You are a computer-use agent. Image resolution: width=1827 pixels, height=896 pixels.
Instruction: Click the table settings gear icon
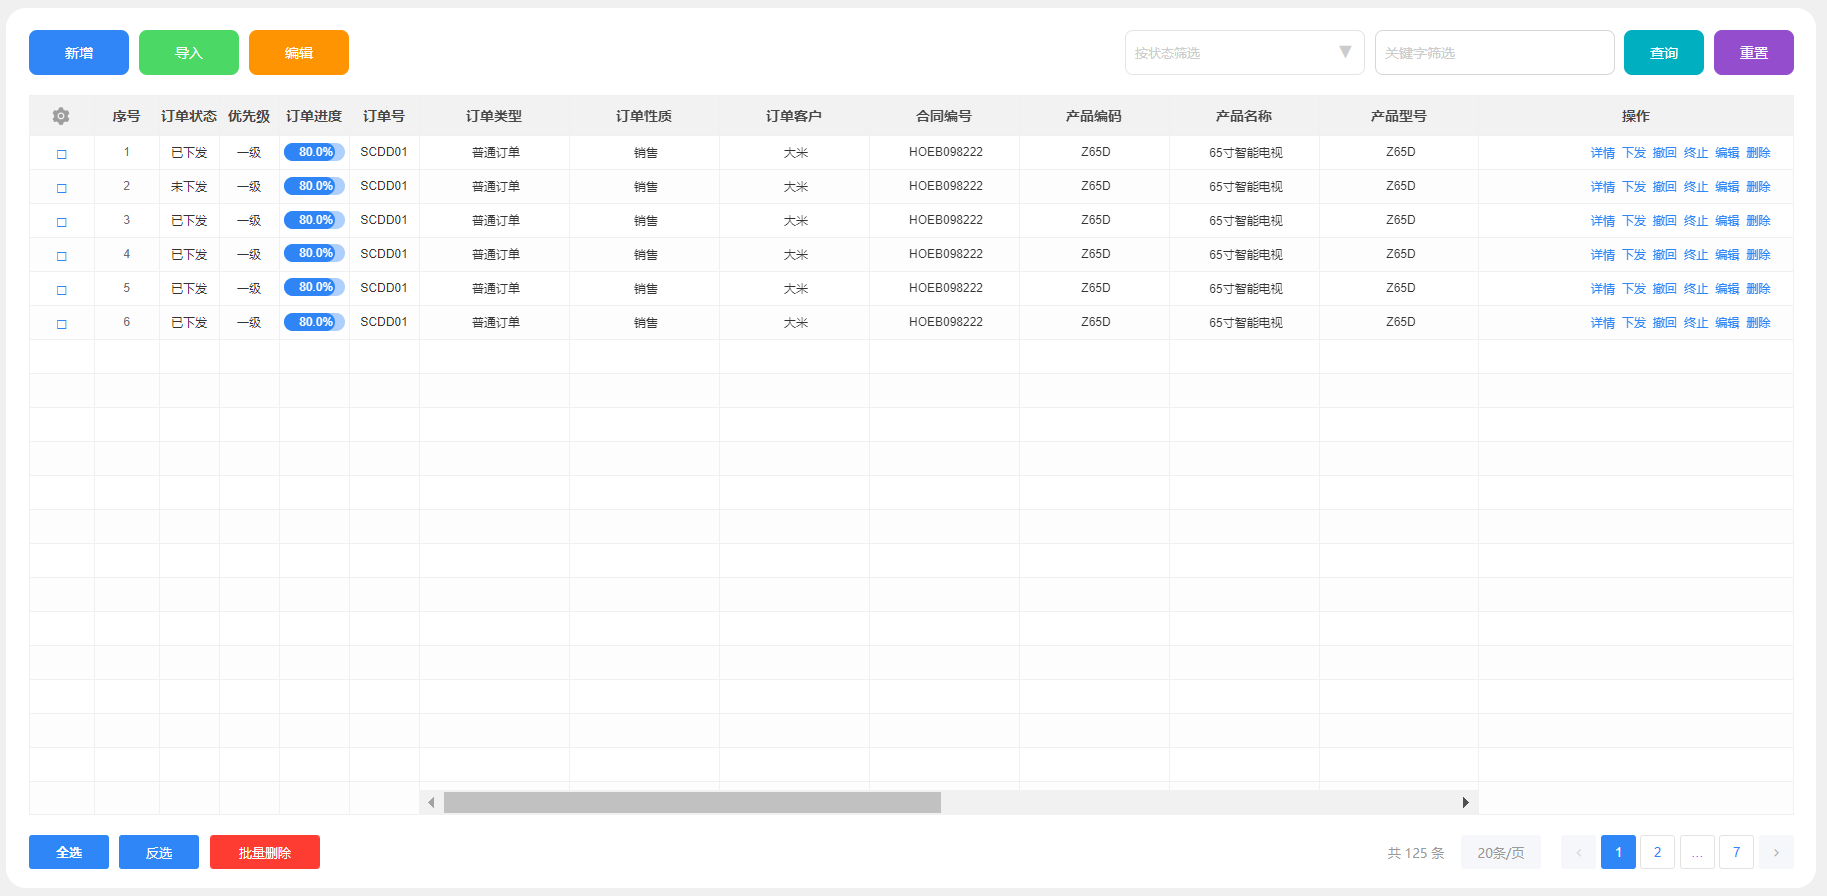coord(61,116)
